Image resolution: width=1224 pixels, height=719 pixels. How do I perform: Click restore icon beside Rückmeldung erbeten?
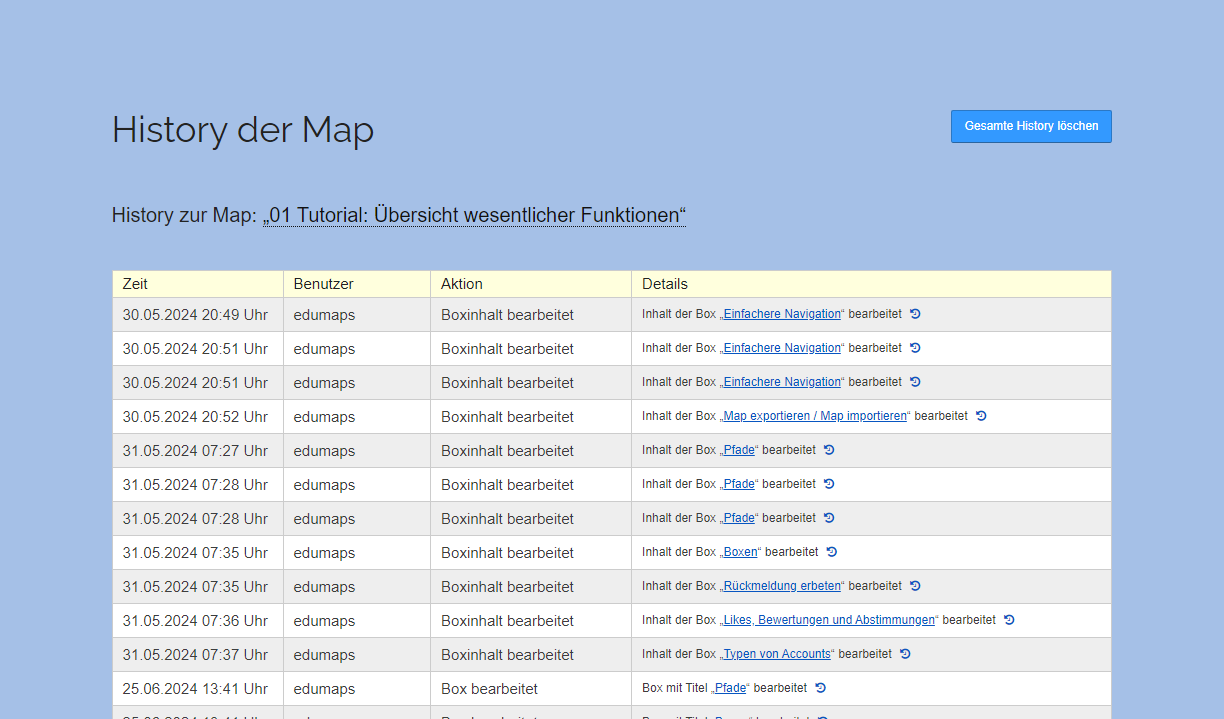[x=915, y=586]
